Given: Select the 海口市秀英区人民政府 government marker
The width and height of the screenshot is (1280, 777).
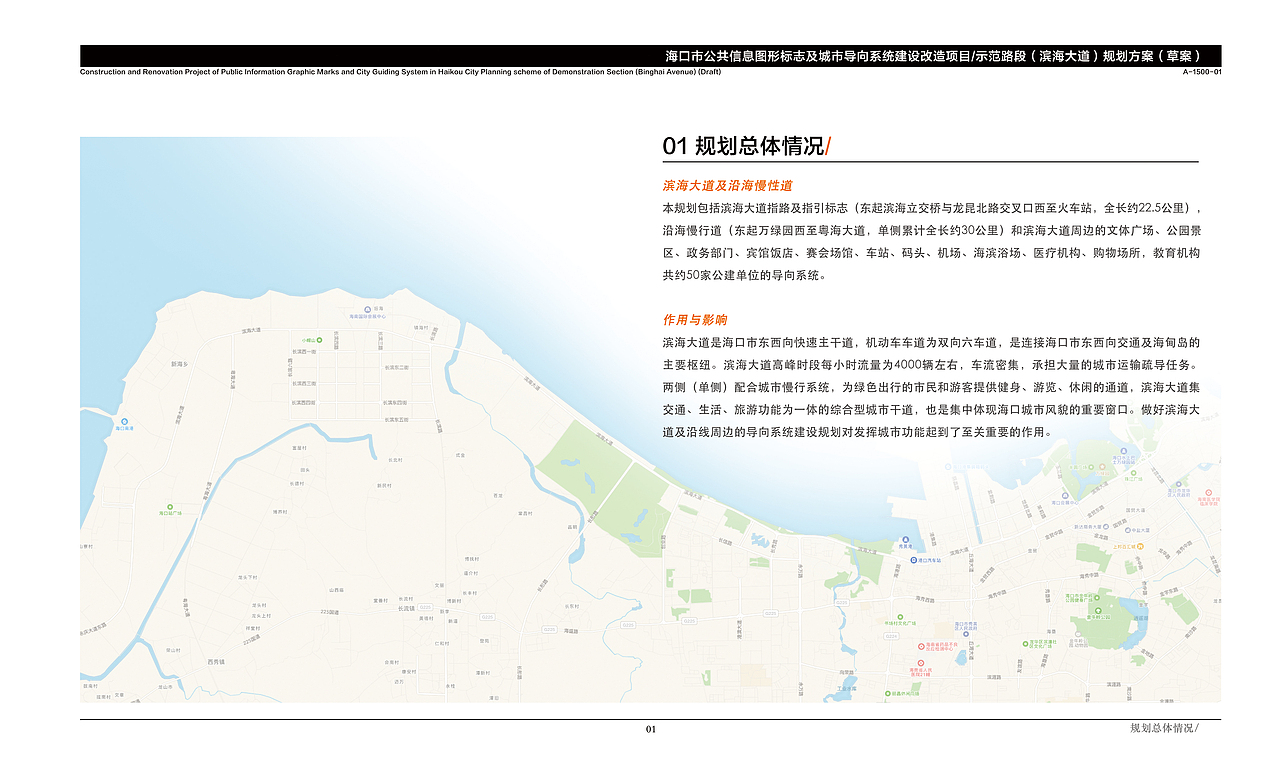Looking at the screenshot, I should coord(966,634).
